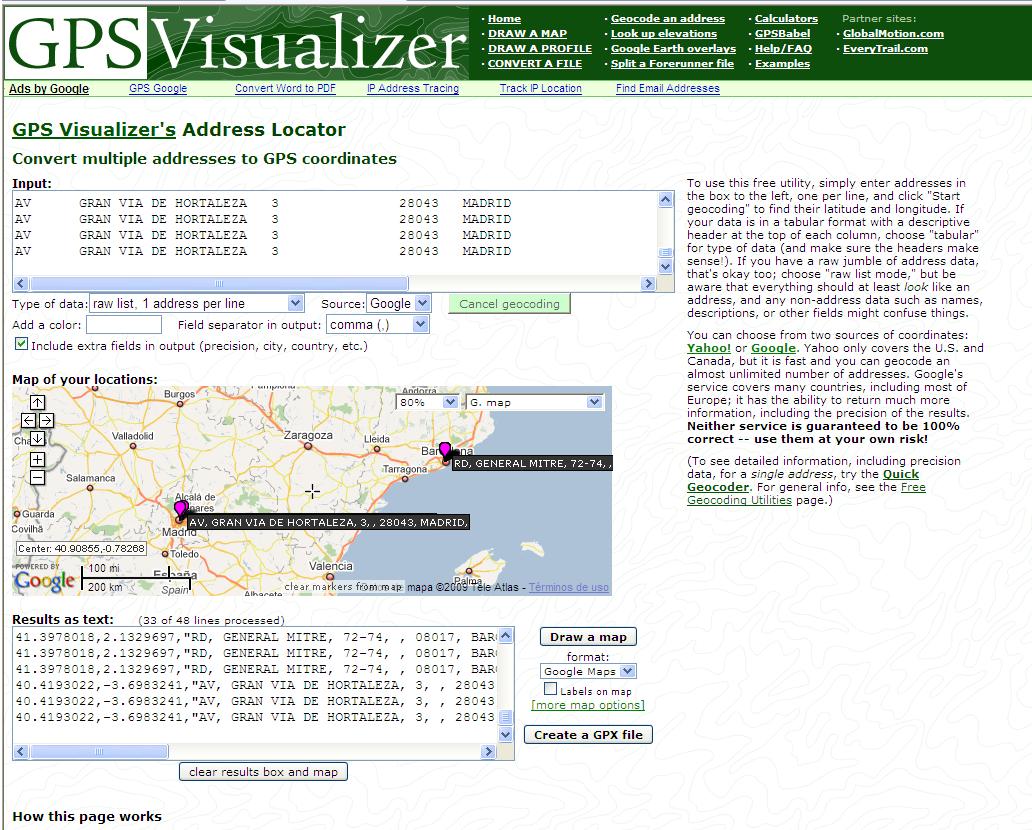
Task: Open the Type of data dropdown
Action: 196,303
